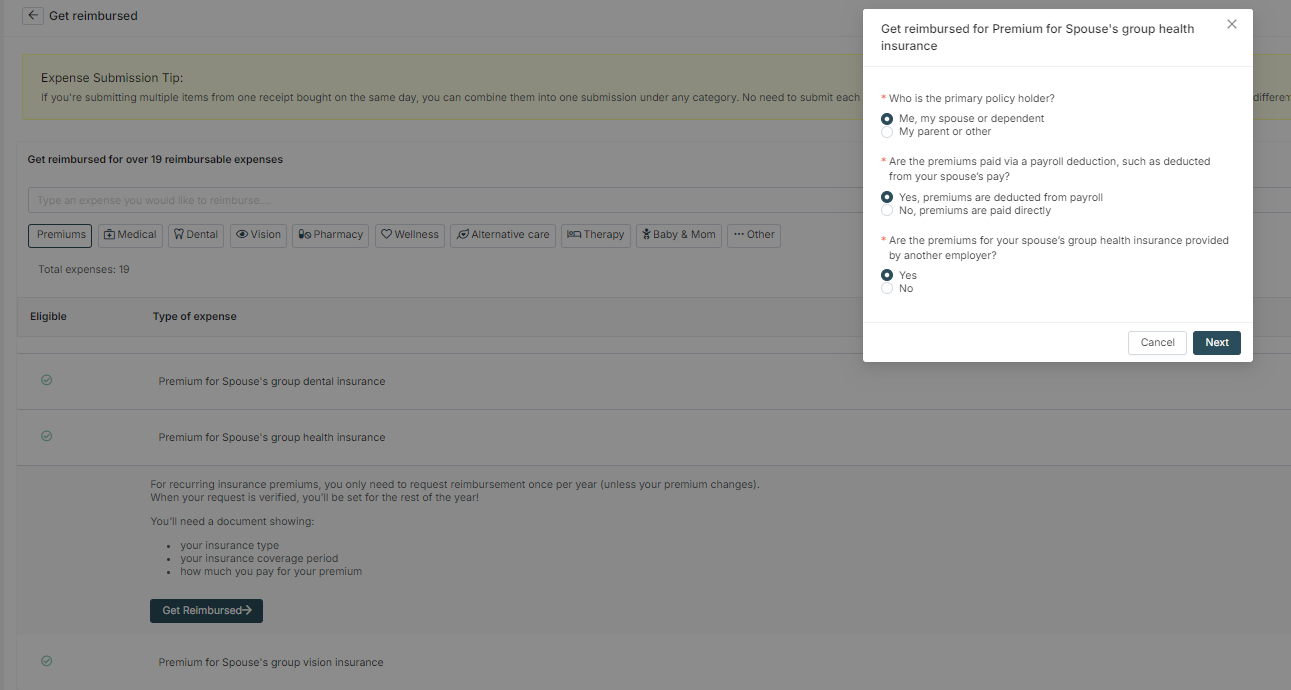The width and height of the screenshot is (1291, 690).
Task: Select the Vision eye icon
Action: coord(243,234)
